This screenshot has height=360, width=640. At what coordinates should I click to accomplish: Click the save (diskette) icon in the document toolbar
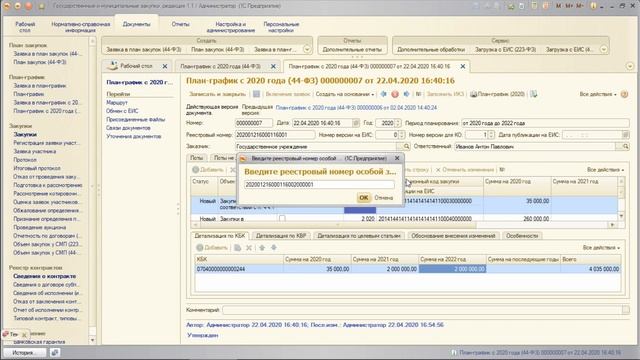[x=256, y=94]
